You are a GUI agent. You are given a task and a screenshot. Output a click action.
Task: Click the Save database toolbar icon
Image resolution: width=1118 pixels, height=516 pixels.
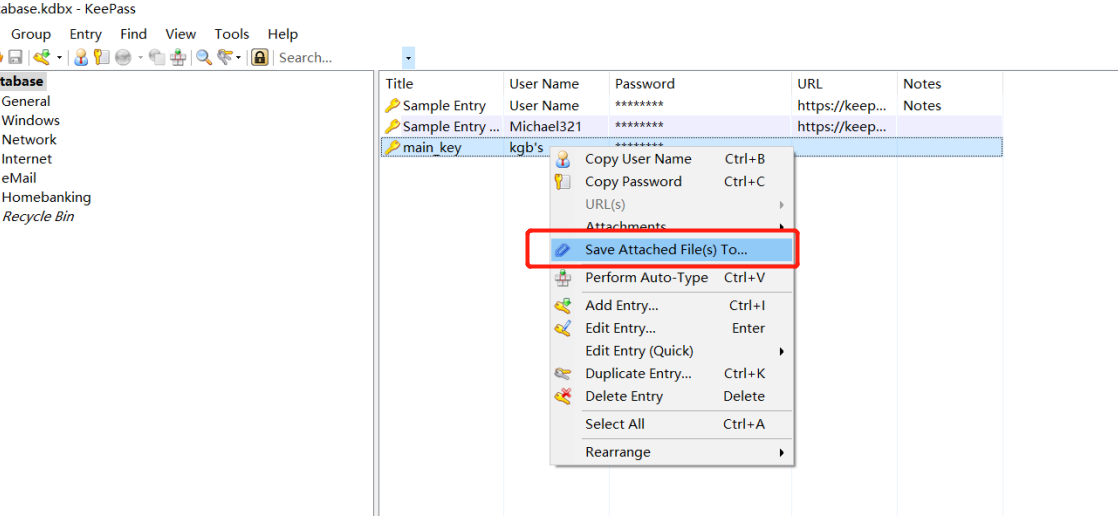[15, 57]
